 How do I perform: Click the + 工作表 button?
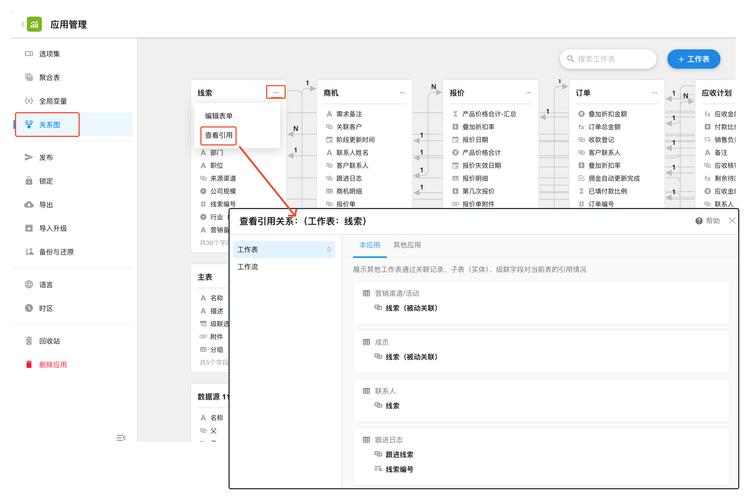[694, 59]
